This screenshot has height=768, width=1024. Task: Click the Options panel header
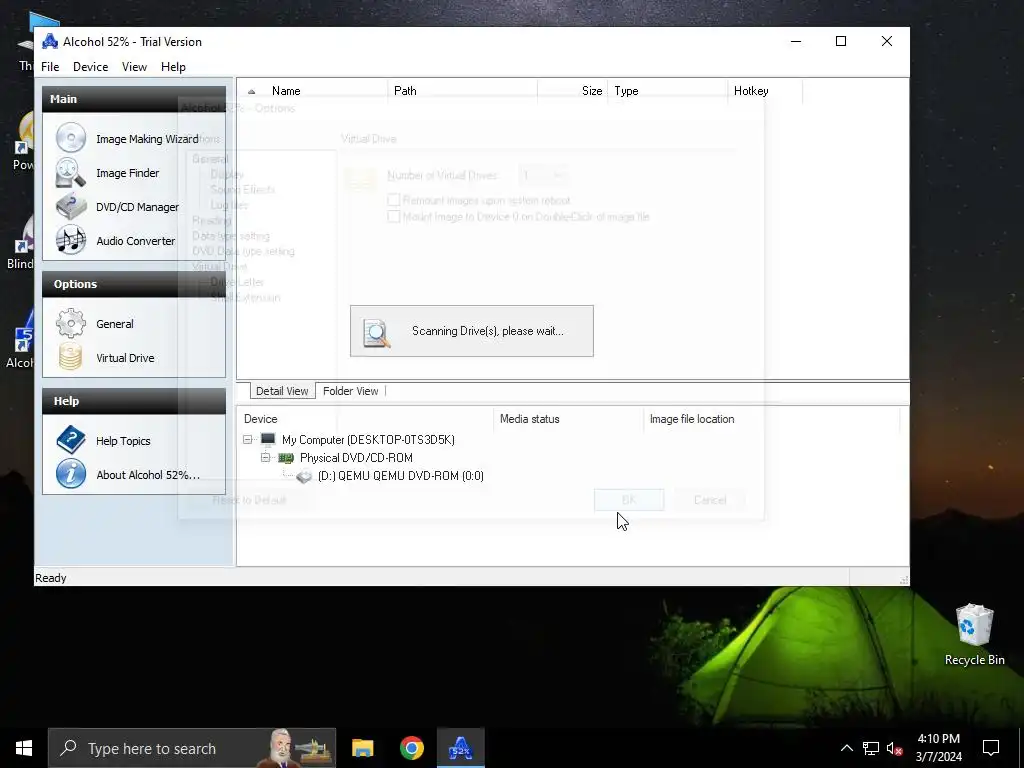[x=134, y=283]
